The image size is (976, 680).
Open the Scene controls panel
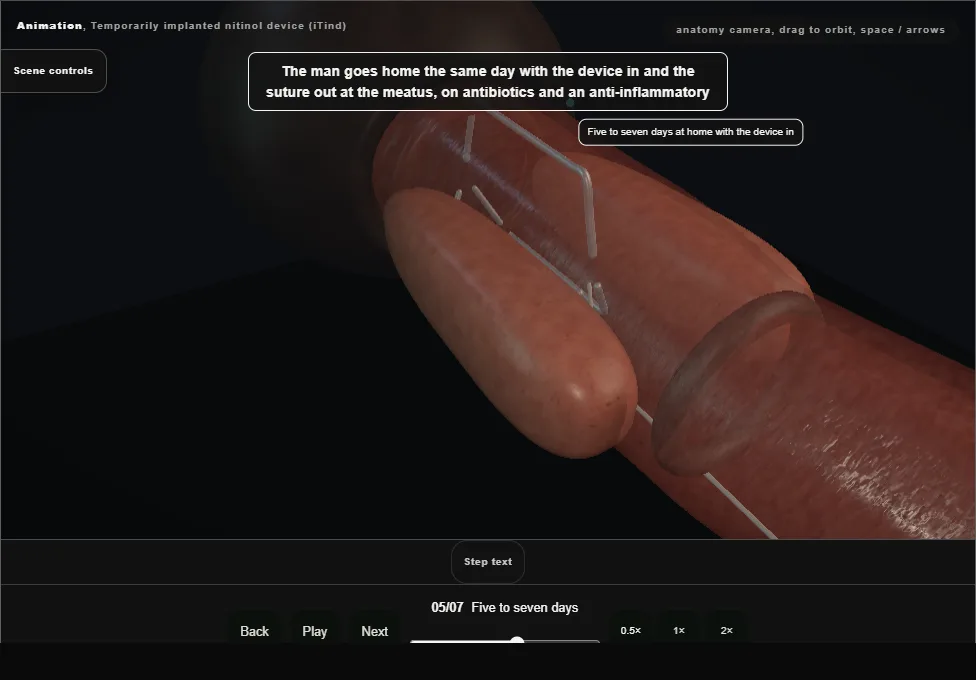point(54,71)
